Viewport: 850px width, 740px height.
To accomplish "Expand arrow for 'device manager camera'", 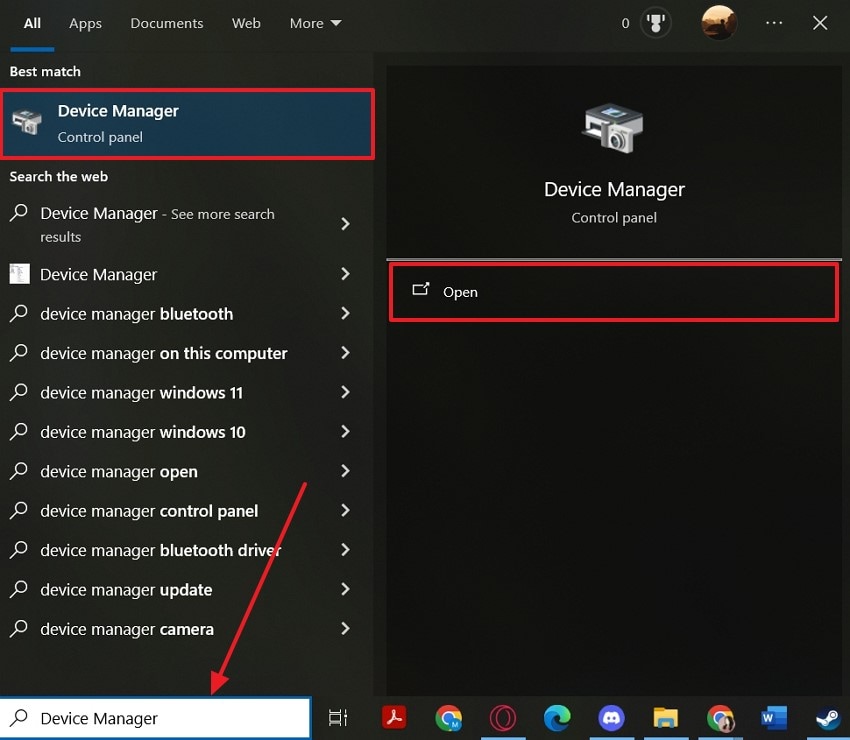I will coord(345,628).
